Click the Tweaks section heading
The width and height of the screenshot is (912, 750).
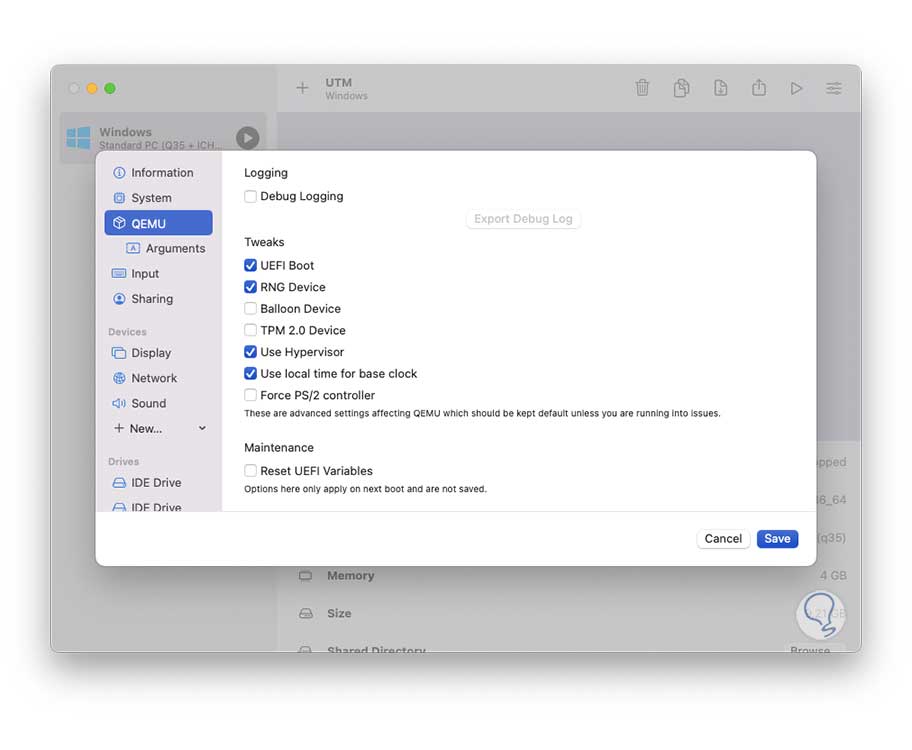click(264, 242)
